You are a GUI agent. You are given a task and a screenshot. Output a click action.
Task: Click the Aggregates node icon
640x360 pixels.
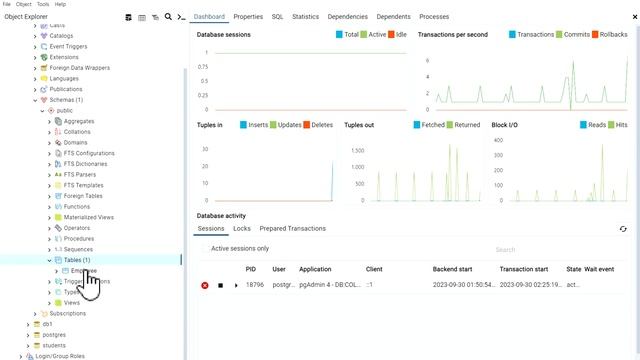pyautogui.click(x=58, y=121)
